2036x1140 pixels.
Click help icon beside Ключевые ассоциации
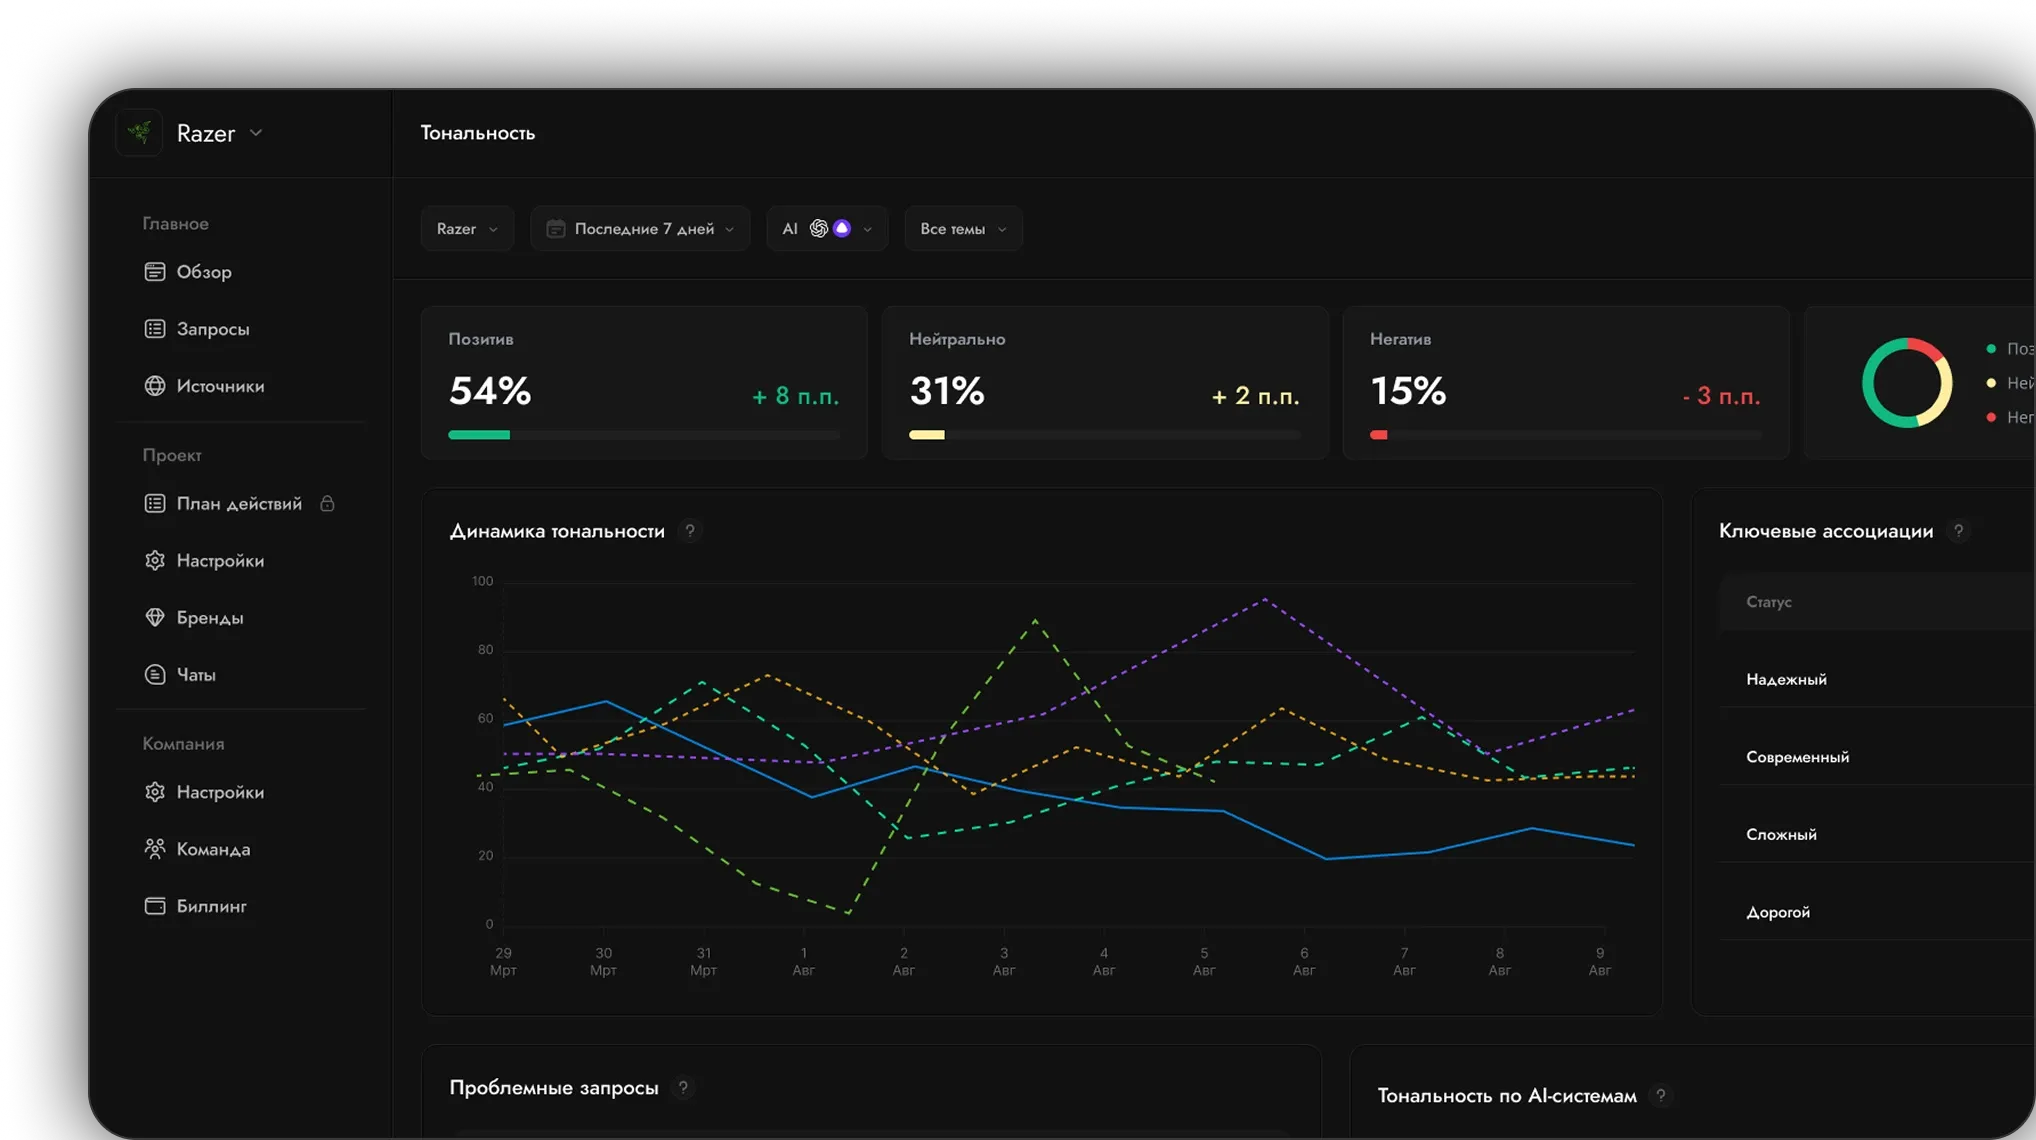point(1958,531)
